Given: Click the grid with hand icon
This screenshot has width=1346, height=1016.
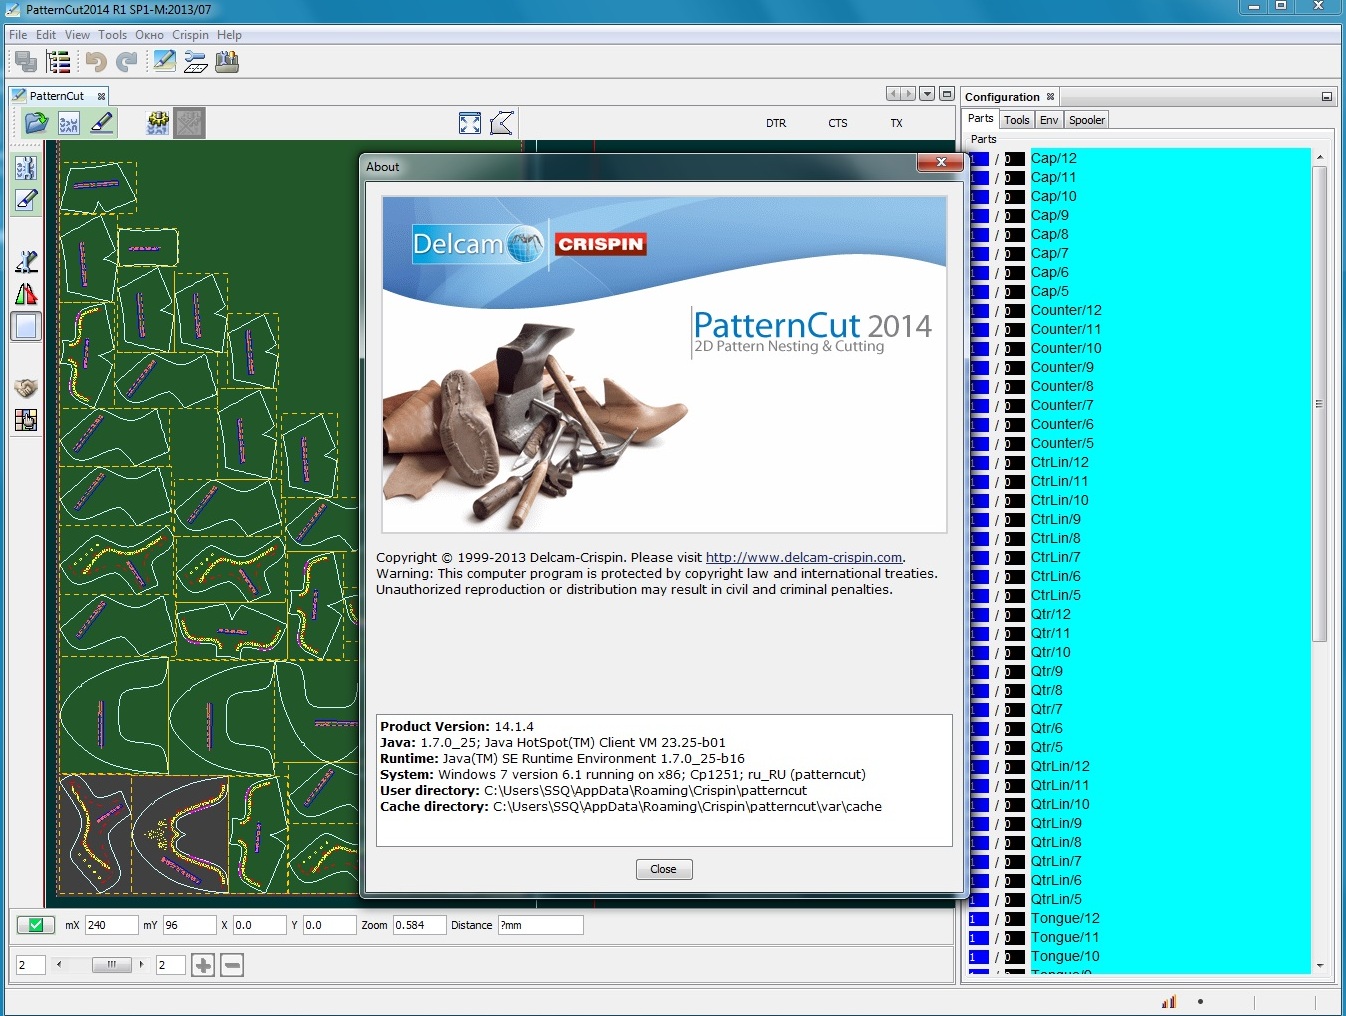Looking at the screenshot, I should tap(26, 420).
